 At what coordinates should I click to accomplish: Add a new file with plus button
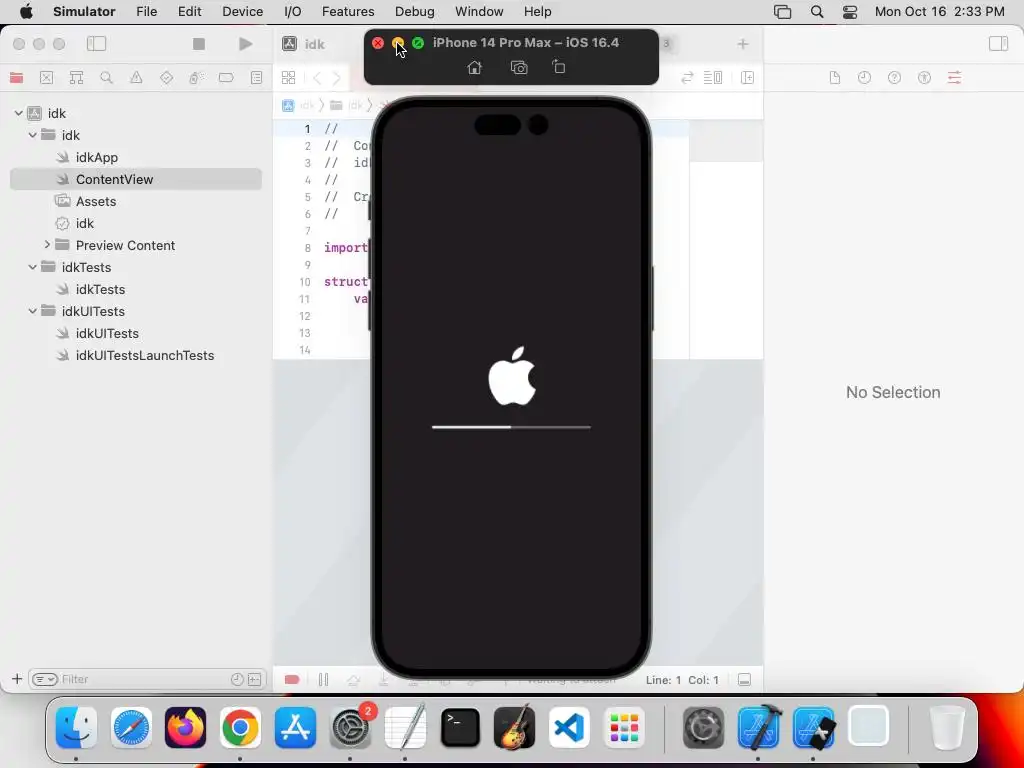(x=17, y=679)
